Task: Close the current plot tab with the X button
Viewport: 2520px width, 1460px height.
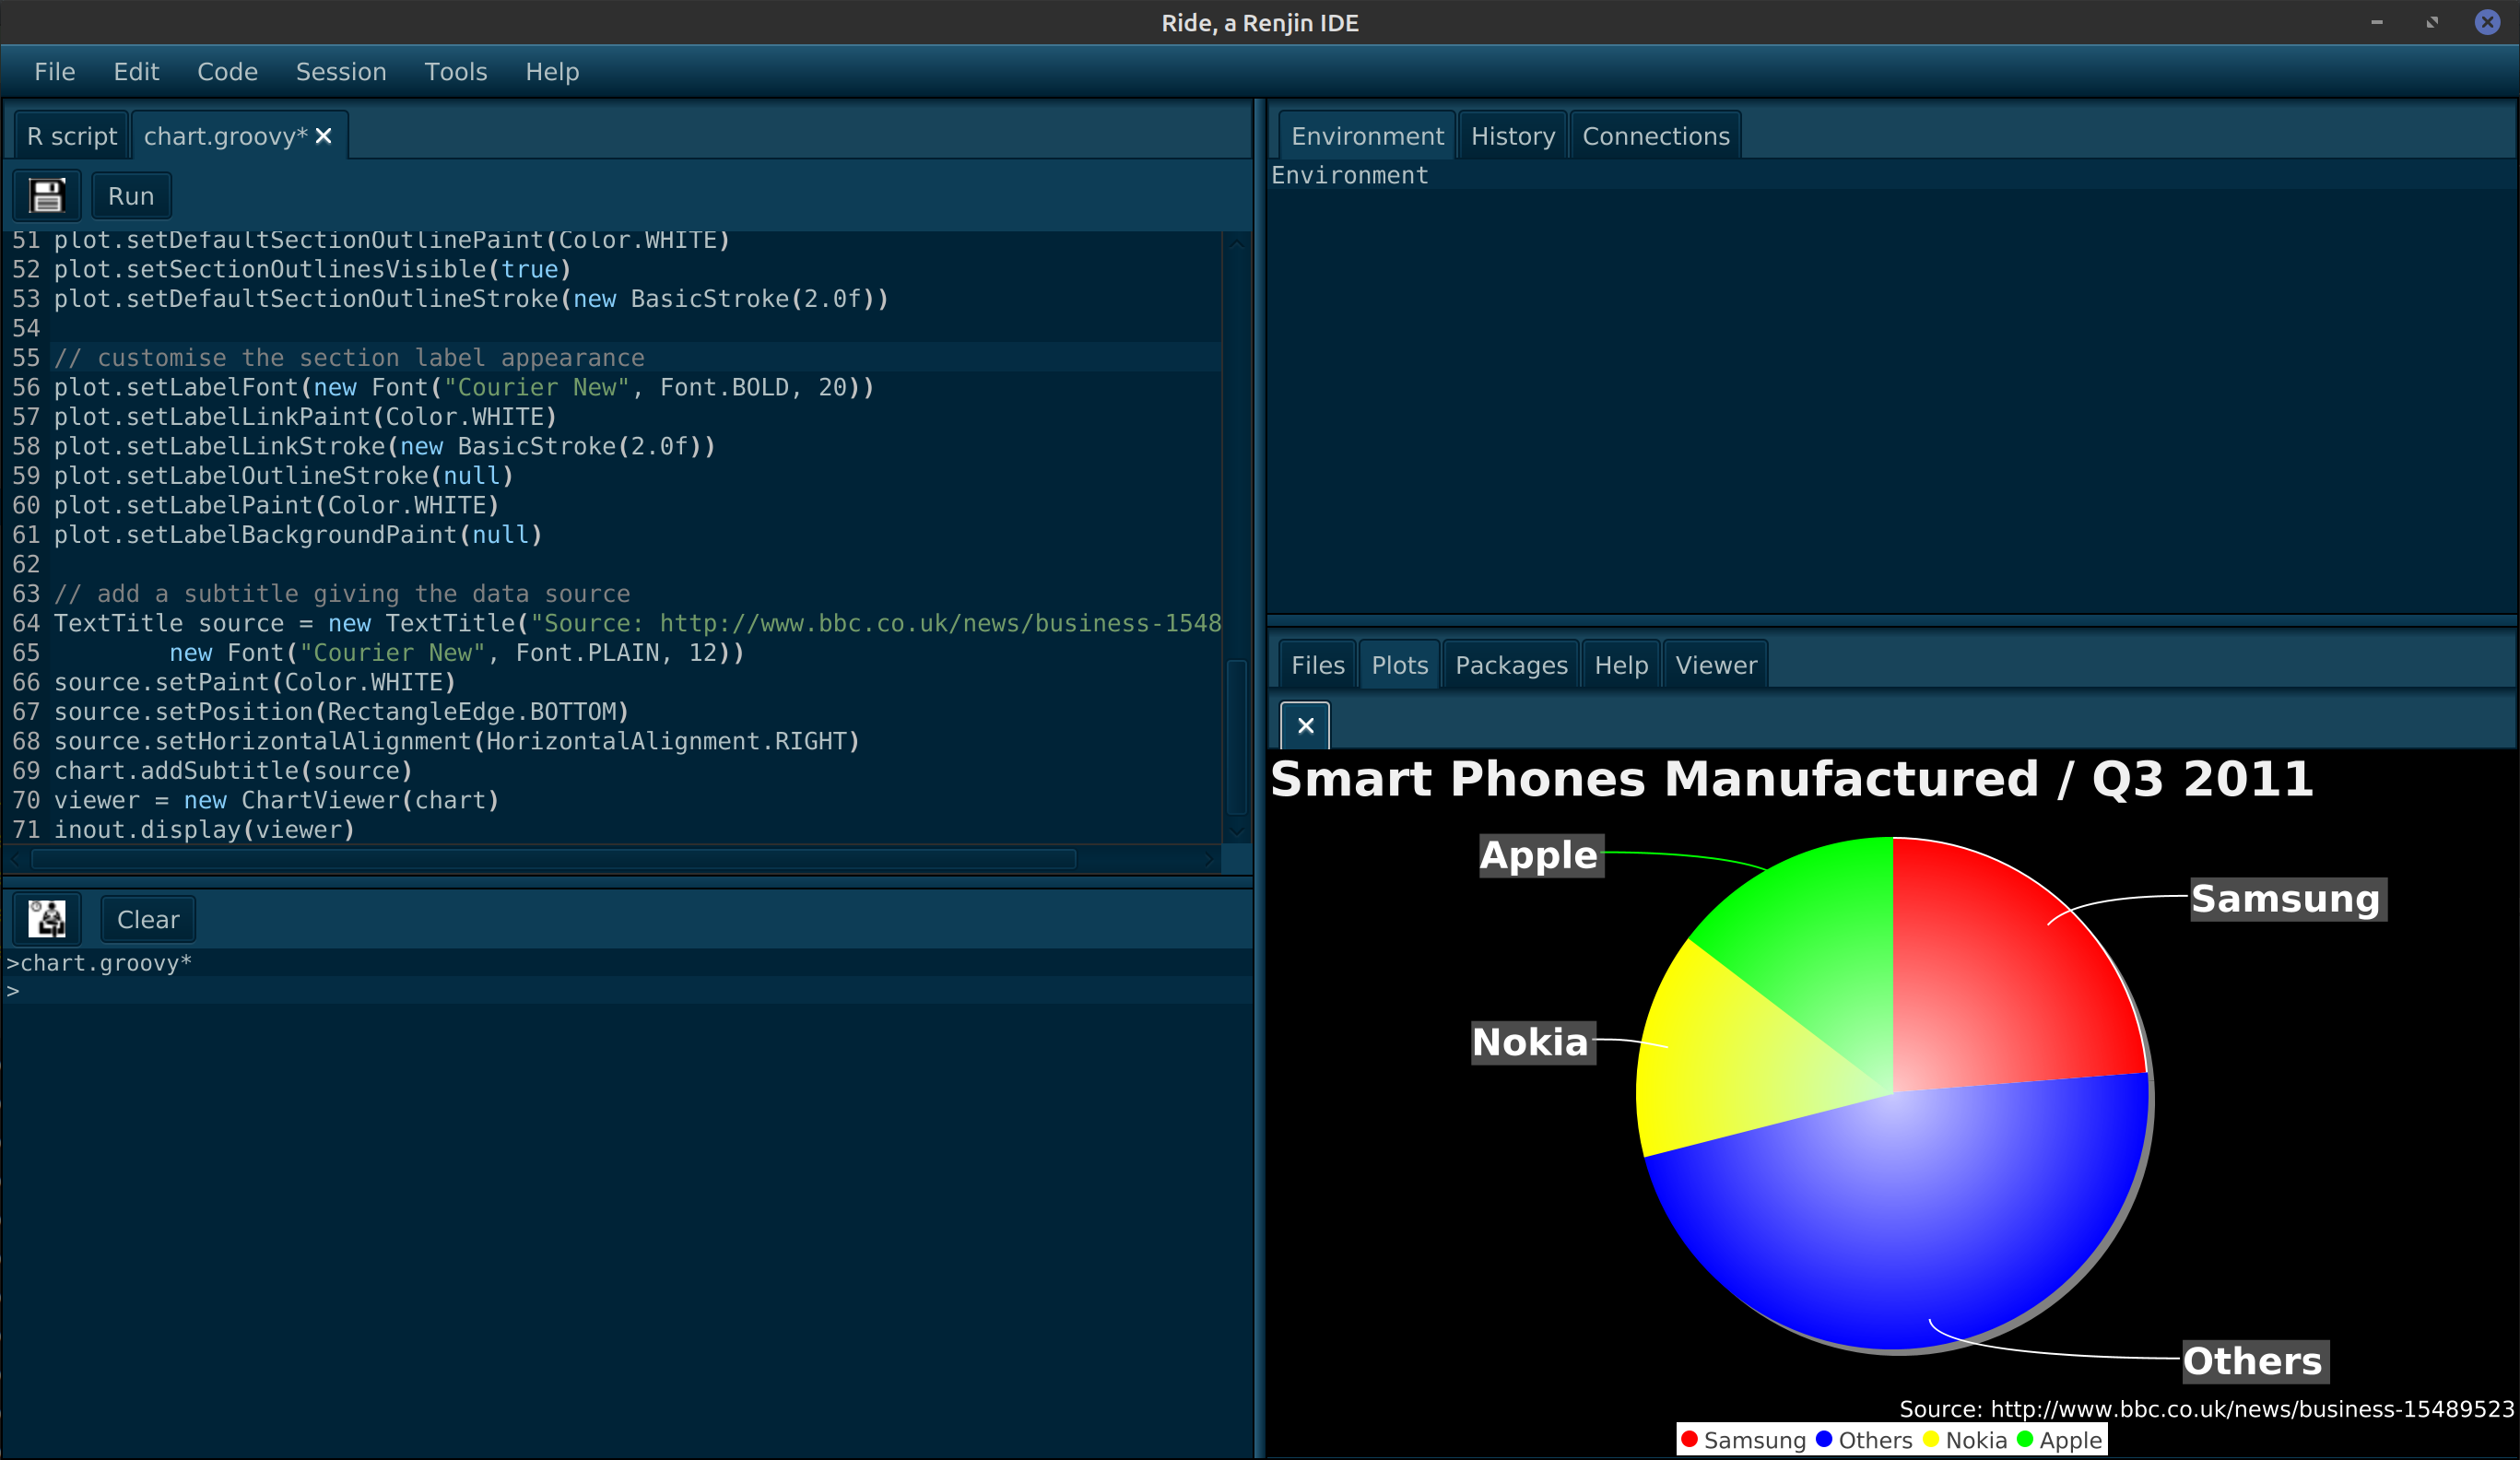Action: 1305,726
